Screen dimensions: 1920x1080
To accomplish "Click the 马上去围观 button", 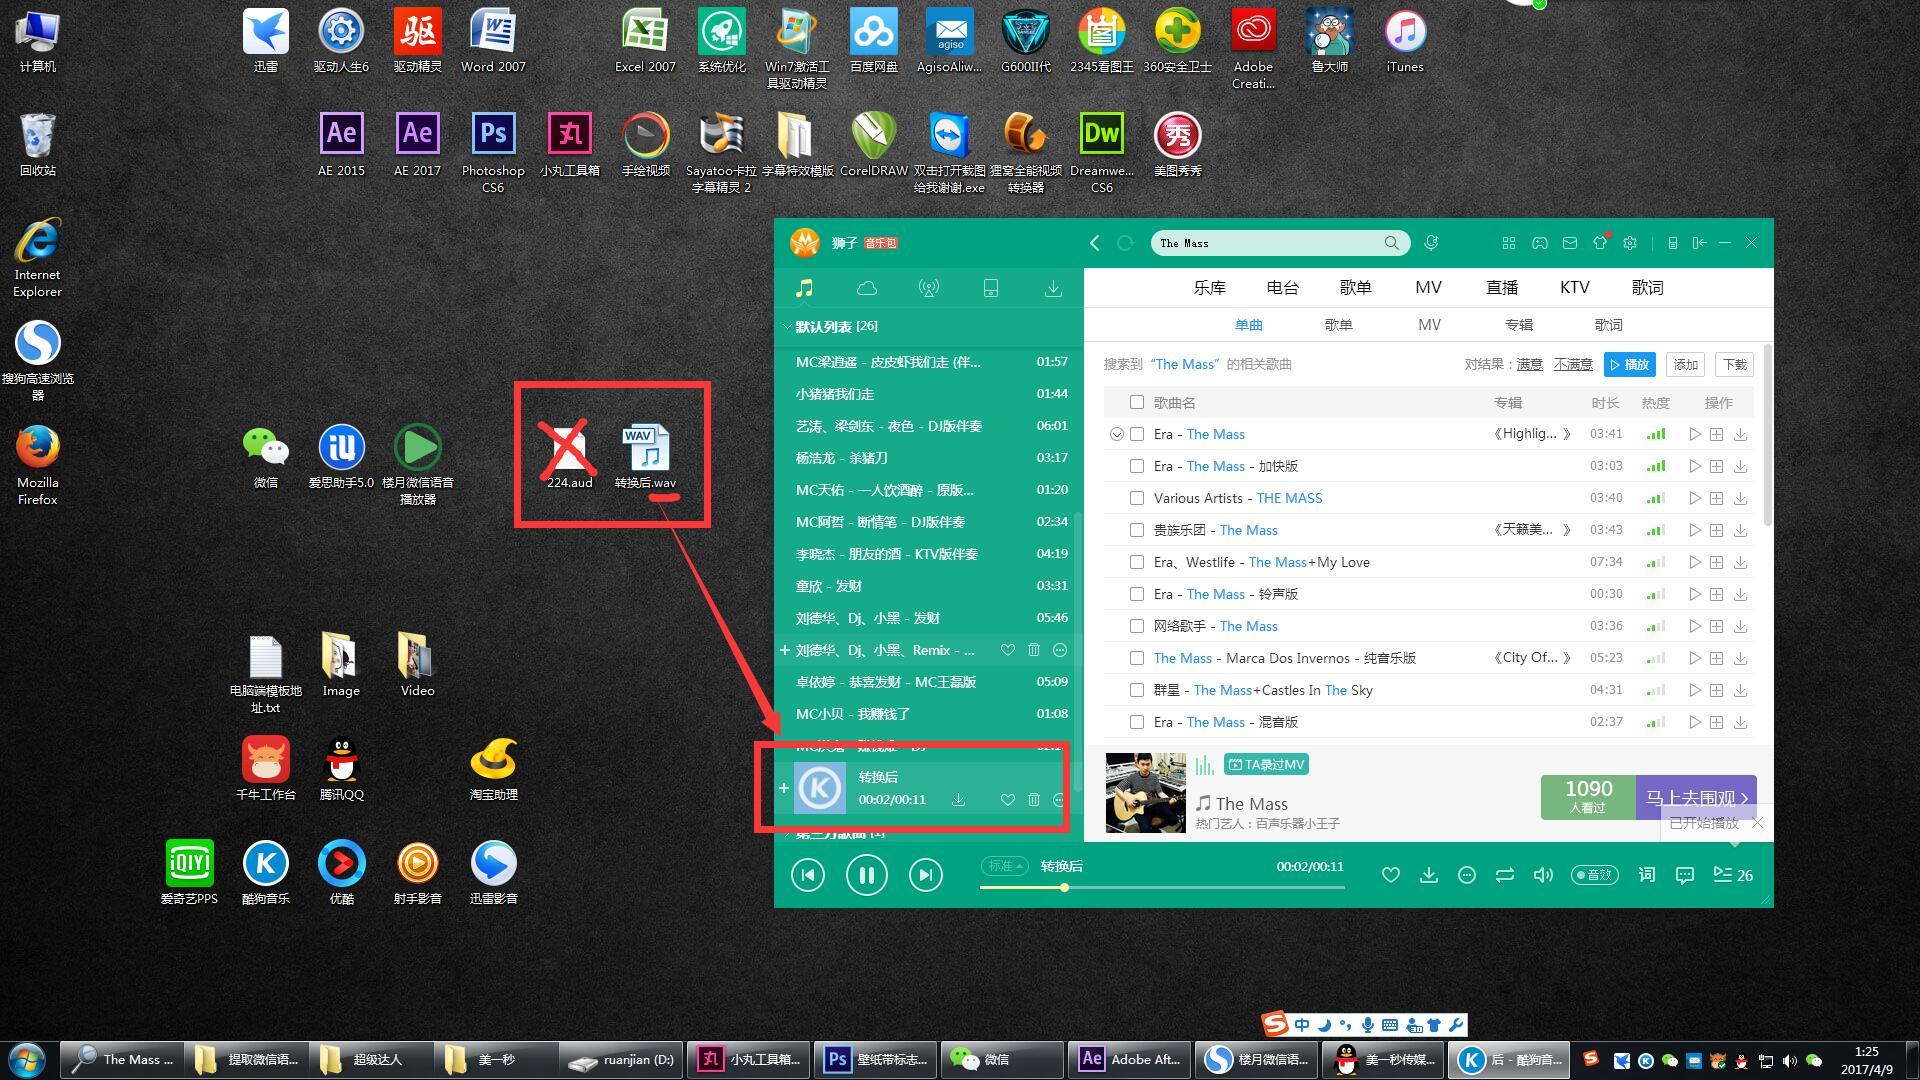I will 1696,798.
